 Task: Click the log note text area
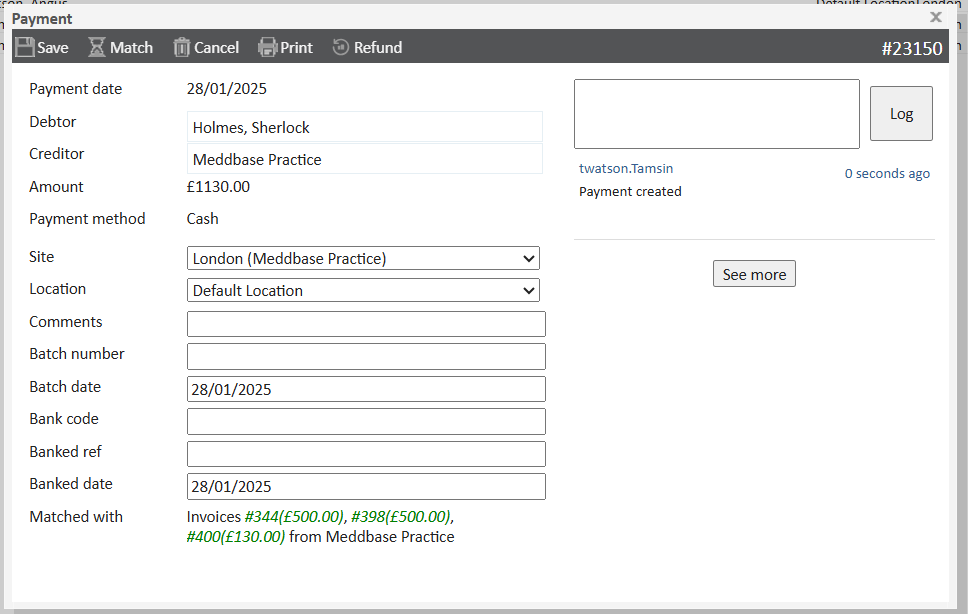(x=716, y=114)
